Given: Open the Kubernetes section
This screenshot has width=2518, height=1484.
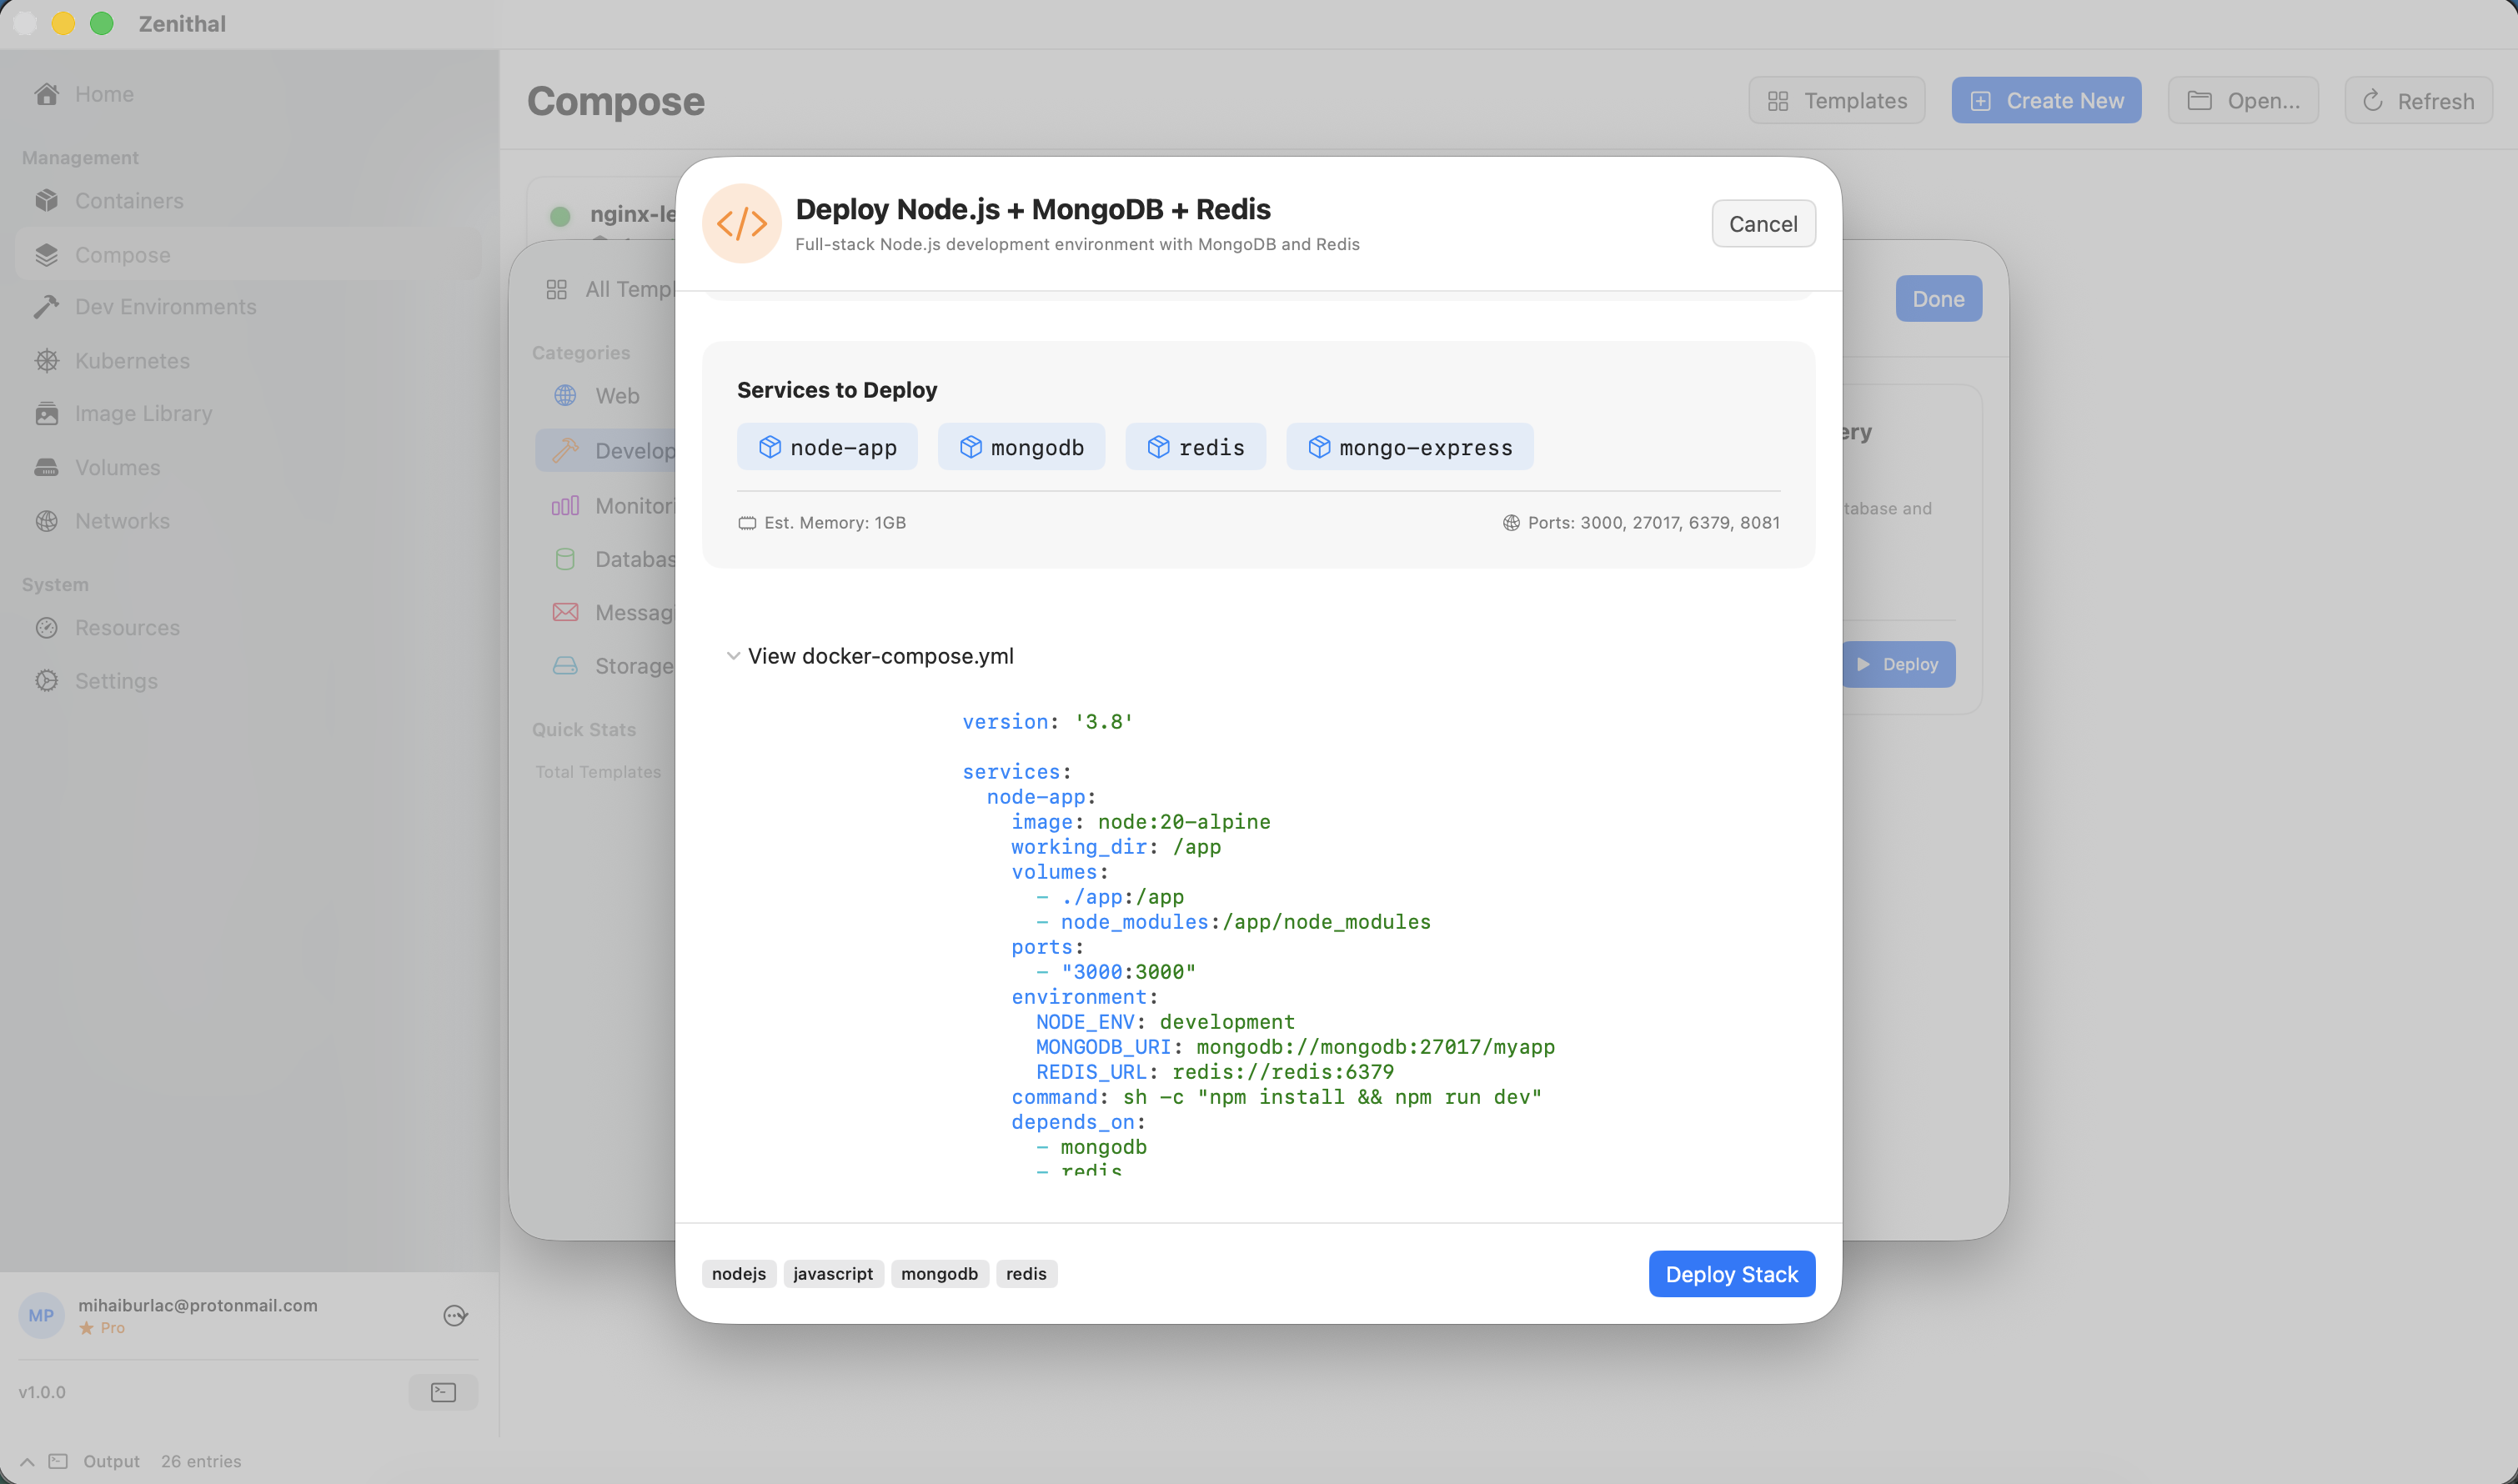Looking at the screenshot, I should click(x=132, y=361).
